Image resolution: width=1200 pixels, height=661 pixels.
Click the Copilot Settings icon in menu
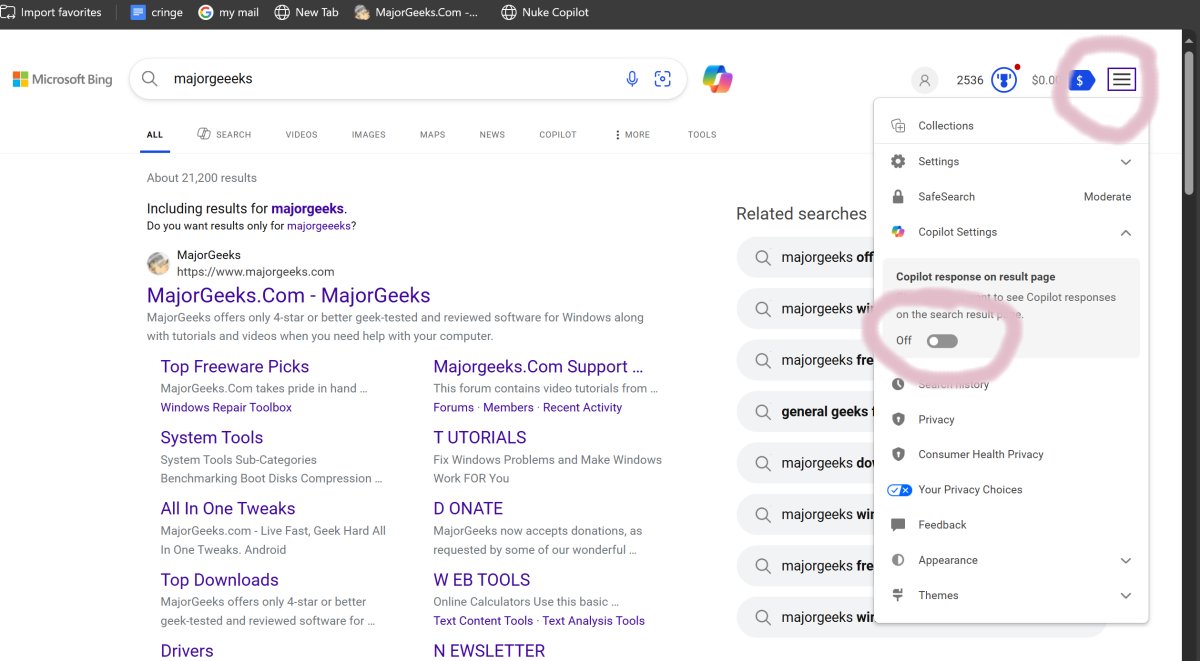(x=898, y=232)
